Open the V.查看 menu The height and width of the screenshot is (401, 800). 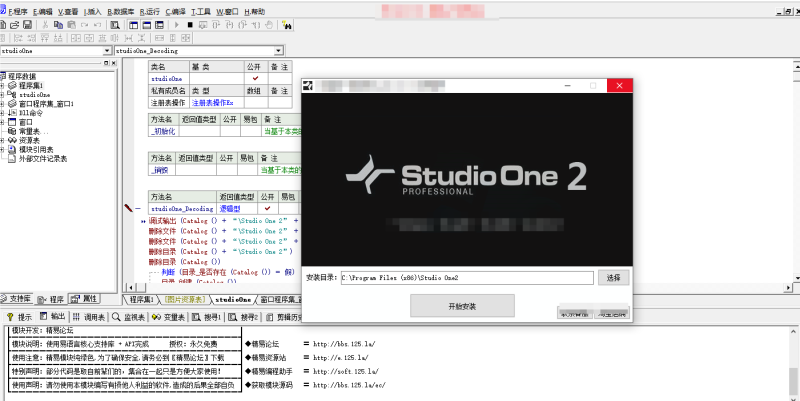(x=68, y=11)
